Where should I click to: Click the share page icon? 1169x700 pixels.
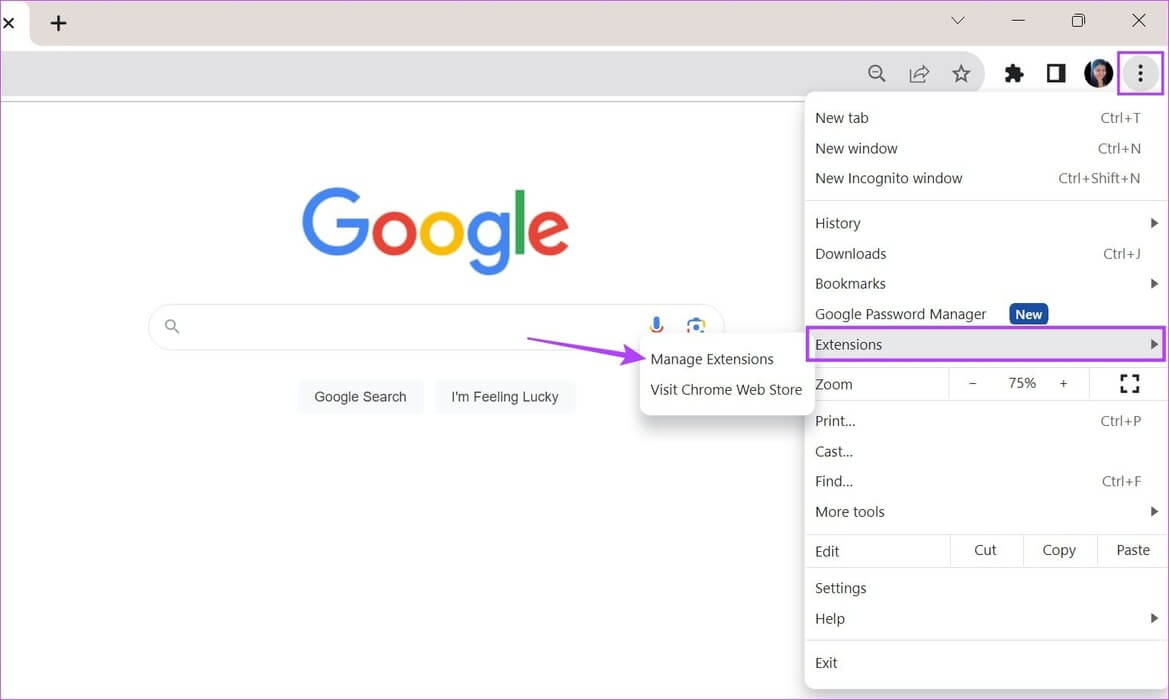click(x=918, y=73)
